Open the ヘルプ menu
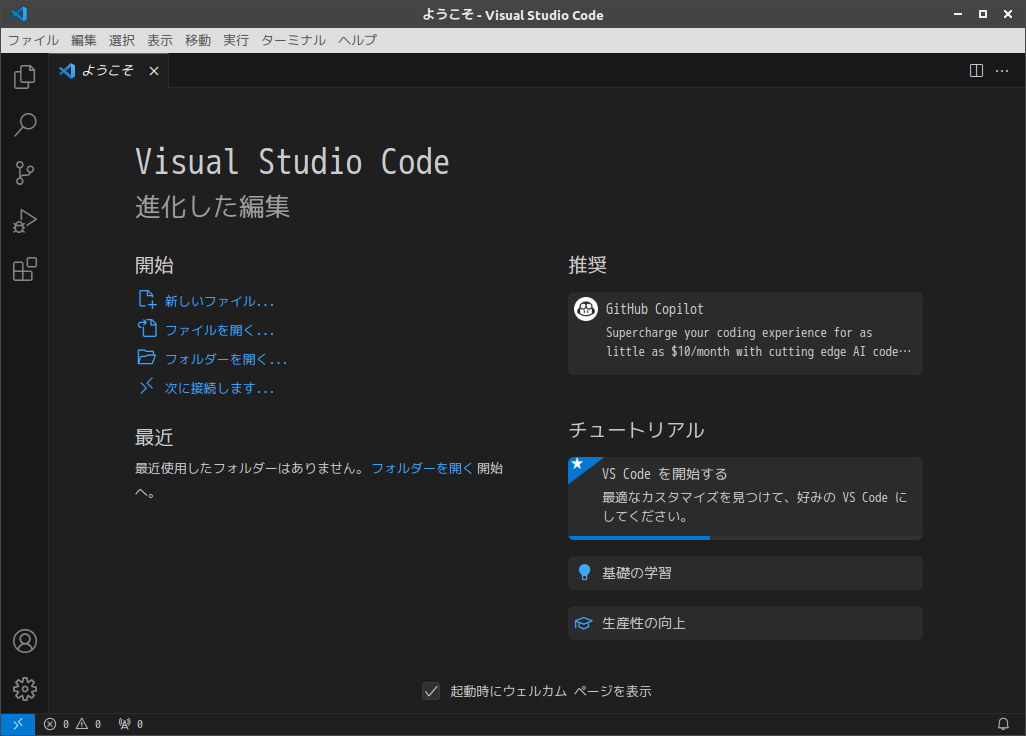This screenshot has width=1026, height=736. [357, 41]
